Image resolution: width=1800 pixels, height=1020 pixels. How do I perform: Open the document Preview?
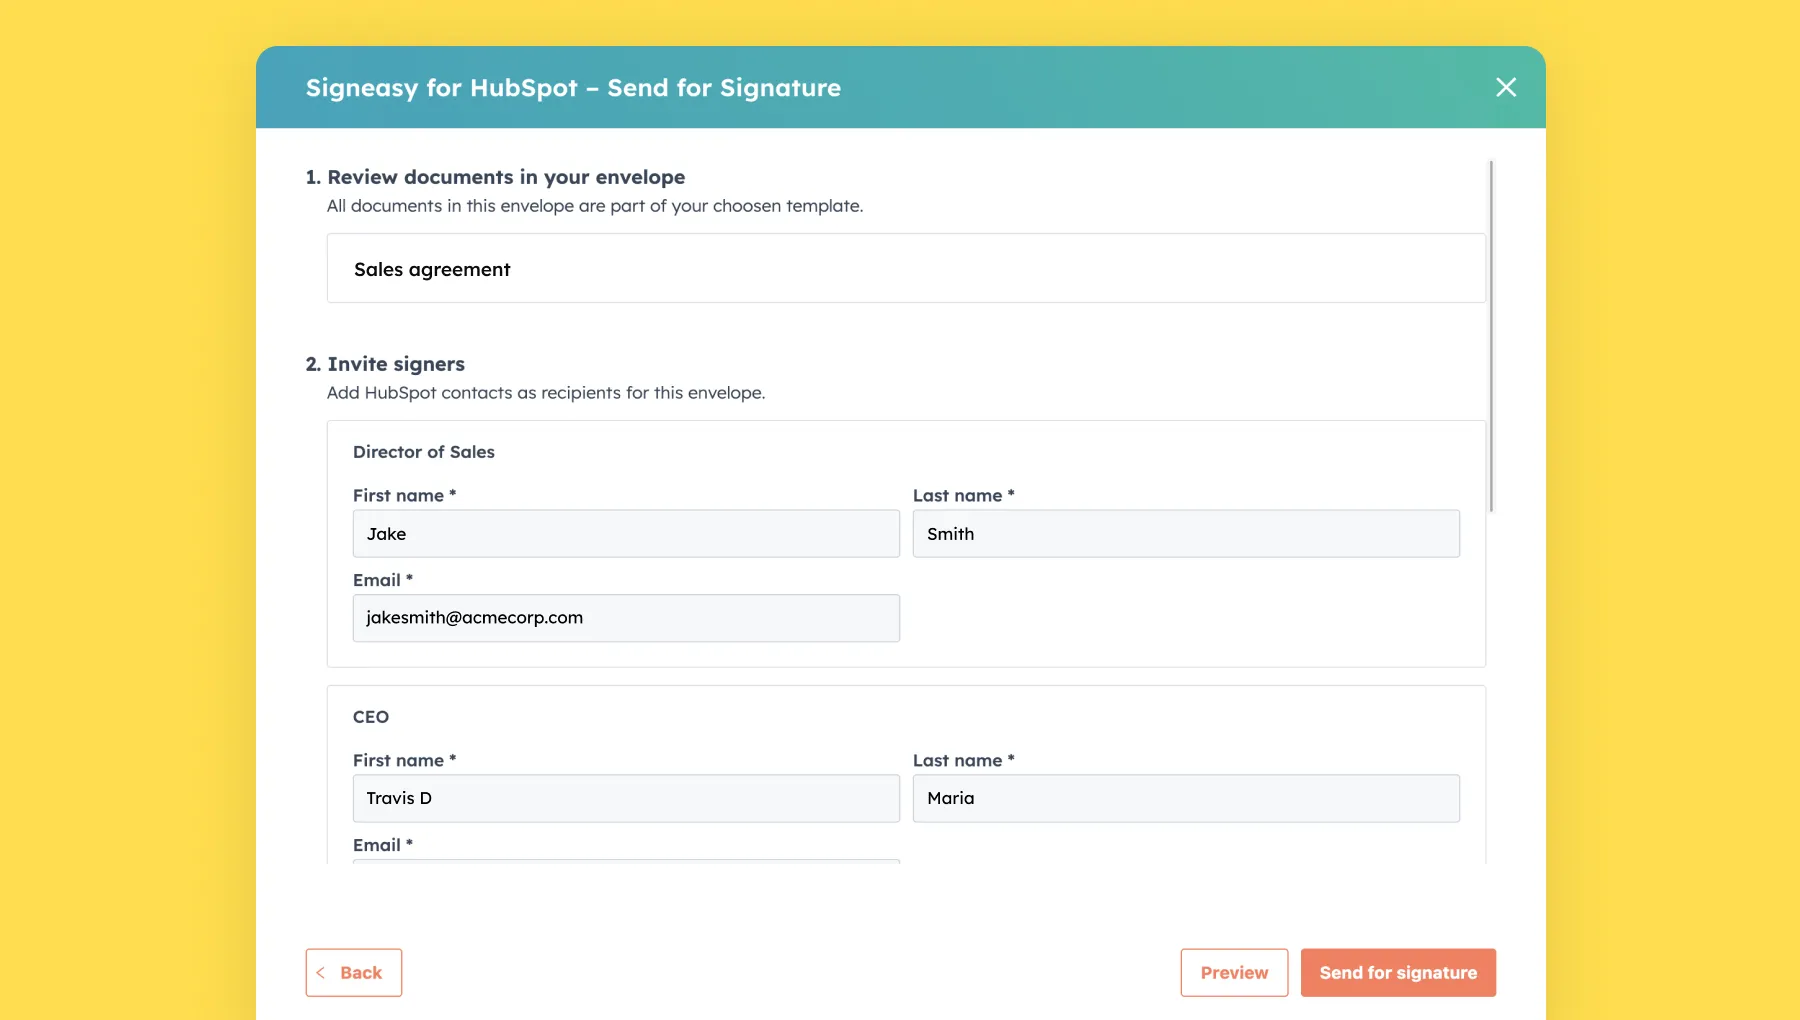click(1234, 972)
